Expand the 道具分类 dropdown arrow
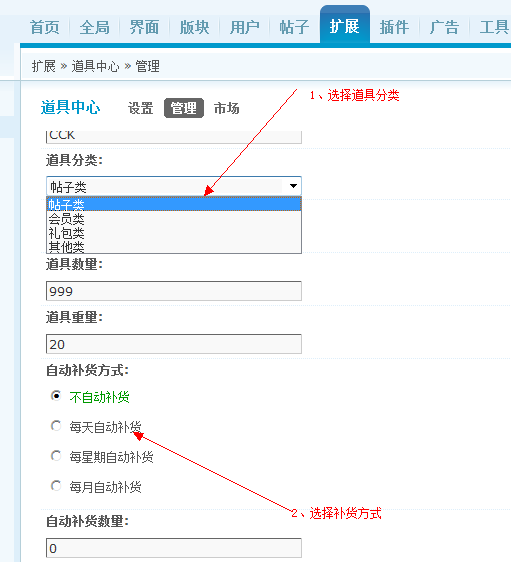 click(x=293, y=186)
